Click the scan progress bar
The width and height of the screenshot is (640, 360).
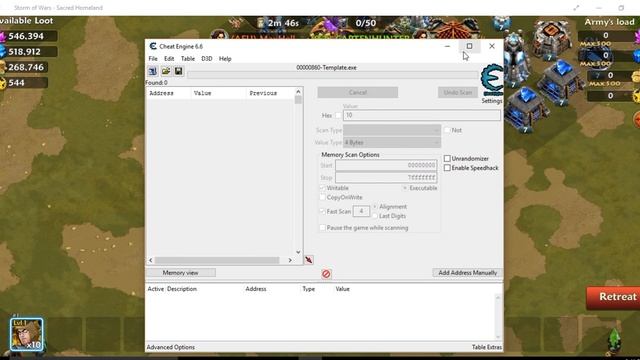tap(332, 75)
